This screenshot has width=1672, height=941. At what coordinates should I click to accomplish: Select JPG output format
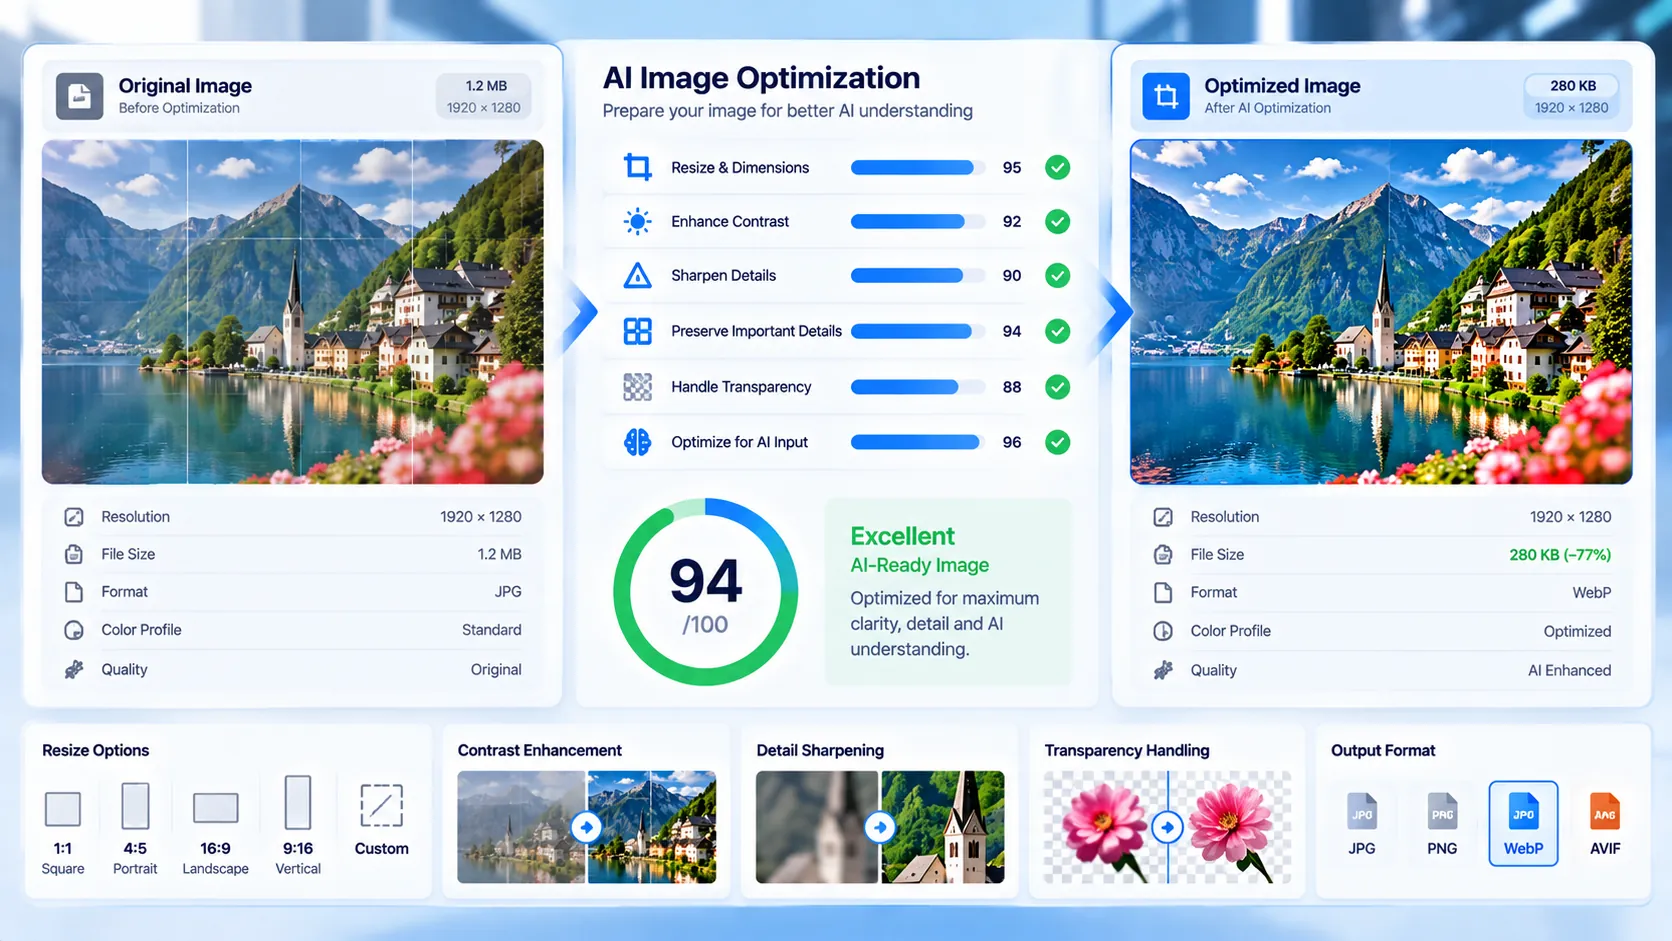coord(1362,824)
